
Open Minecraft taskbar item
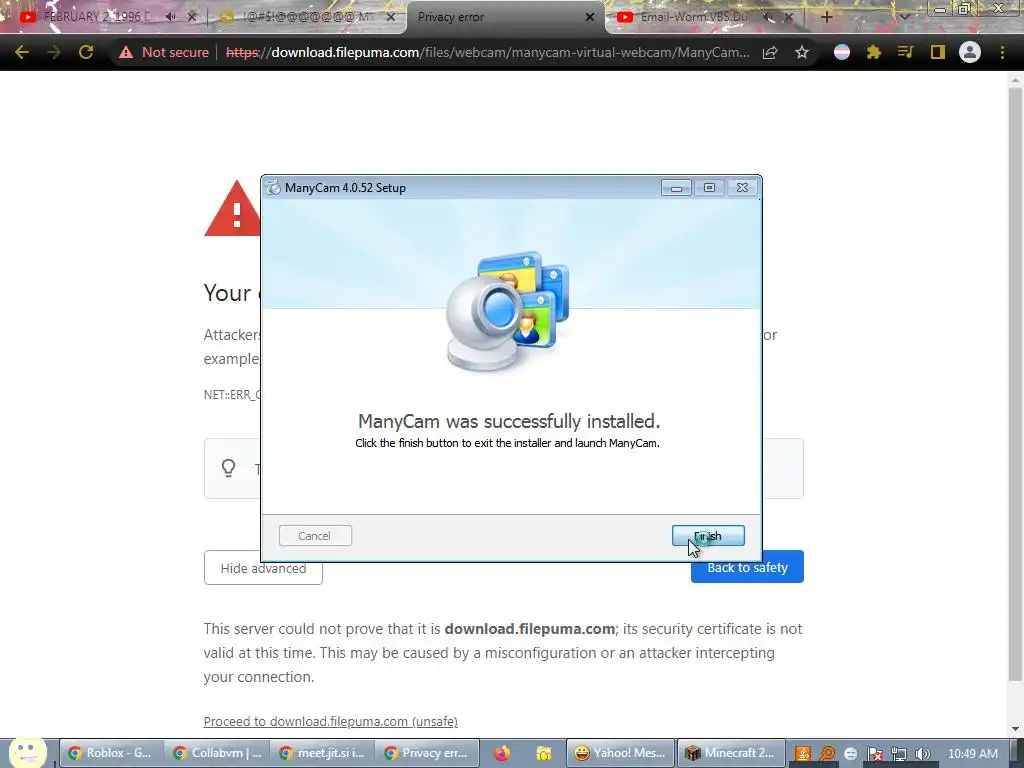coord(729,753)
